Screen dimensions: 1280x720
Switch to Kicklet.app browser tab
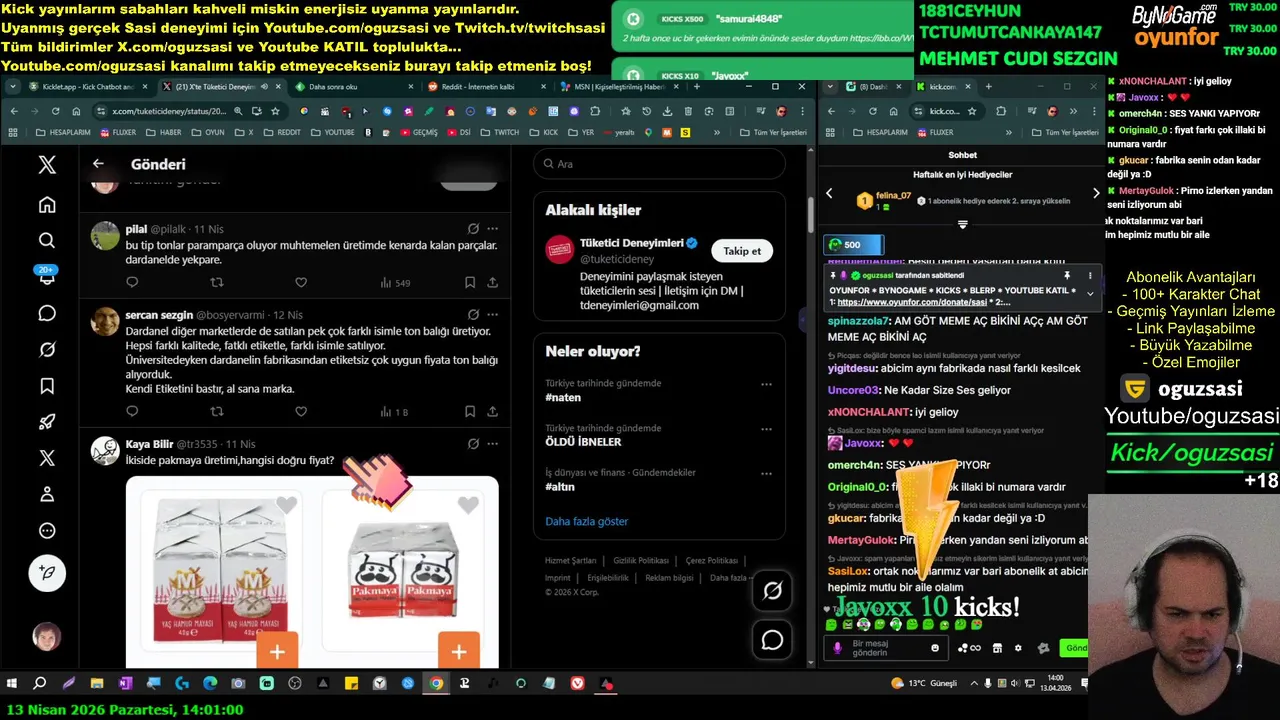coord(88,87)
